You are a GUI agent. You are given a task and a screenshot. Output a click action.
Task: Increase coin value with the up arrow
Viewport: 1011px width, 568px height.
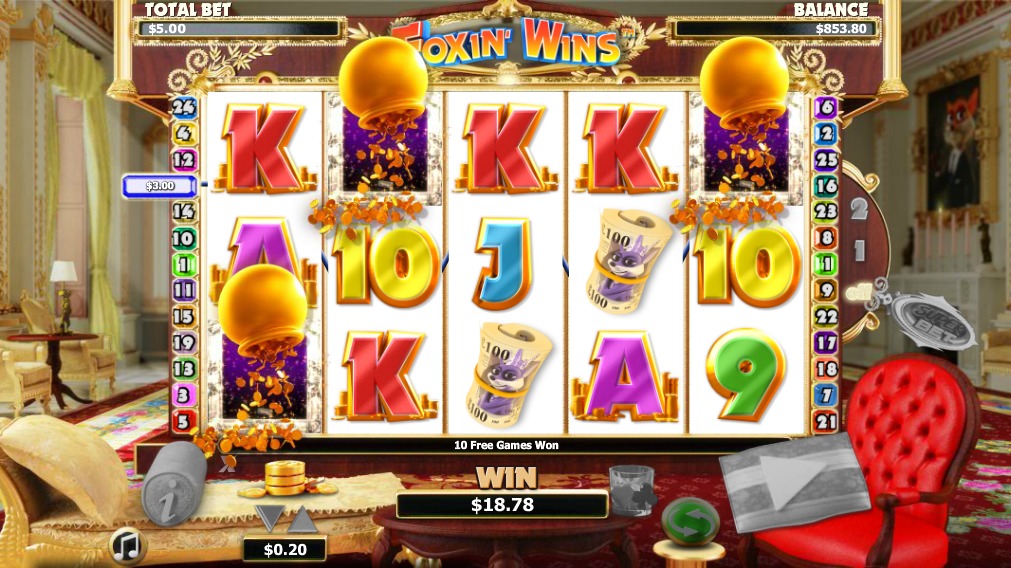[302, 518]
